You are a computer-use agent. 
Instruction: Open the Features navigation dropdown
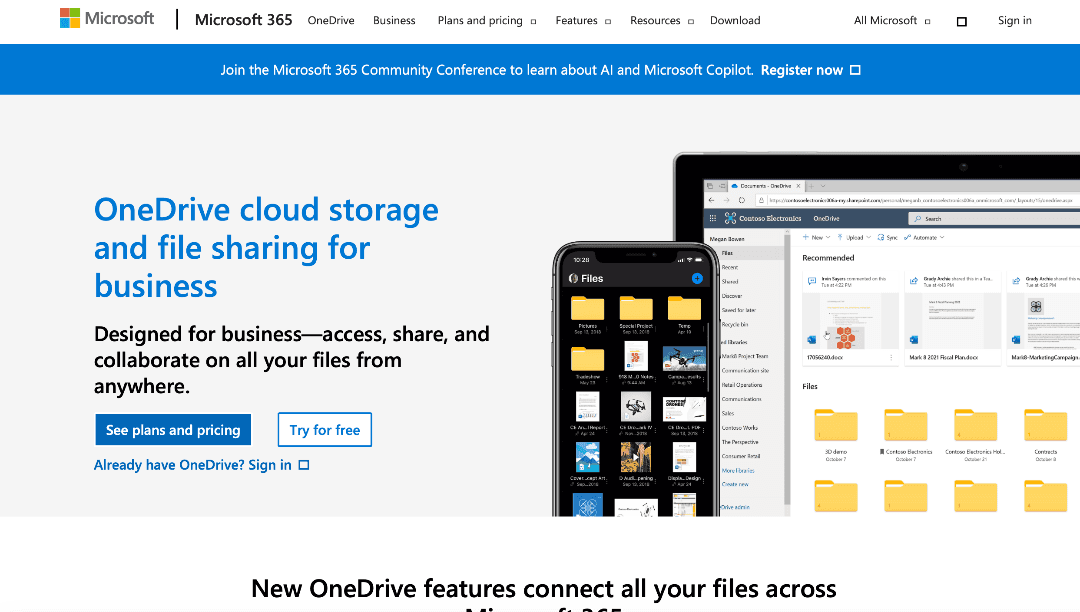(x=579, y=19)
